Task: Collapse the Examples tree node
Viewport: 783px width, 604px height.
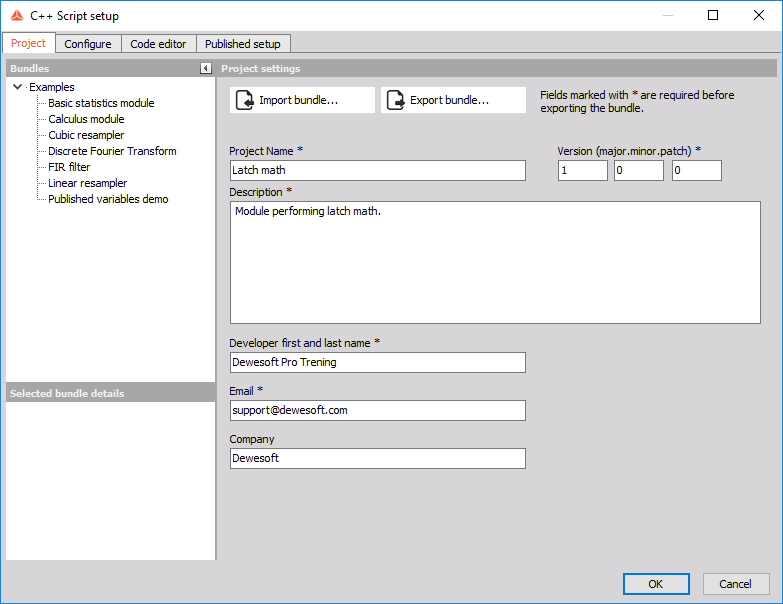Action: click(x=17, y=87)
